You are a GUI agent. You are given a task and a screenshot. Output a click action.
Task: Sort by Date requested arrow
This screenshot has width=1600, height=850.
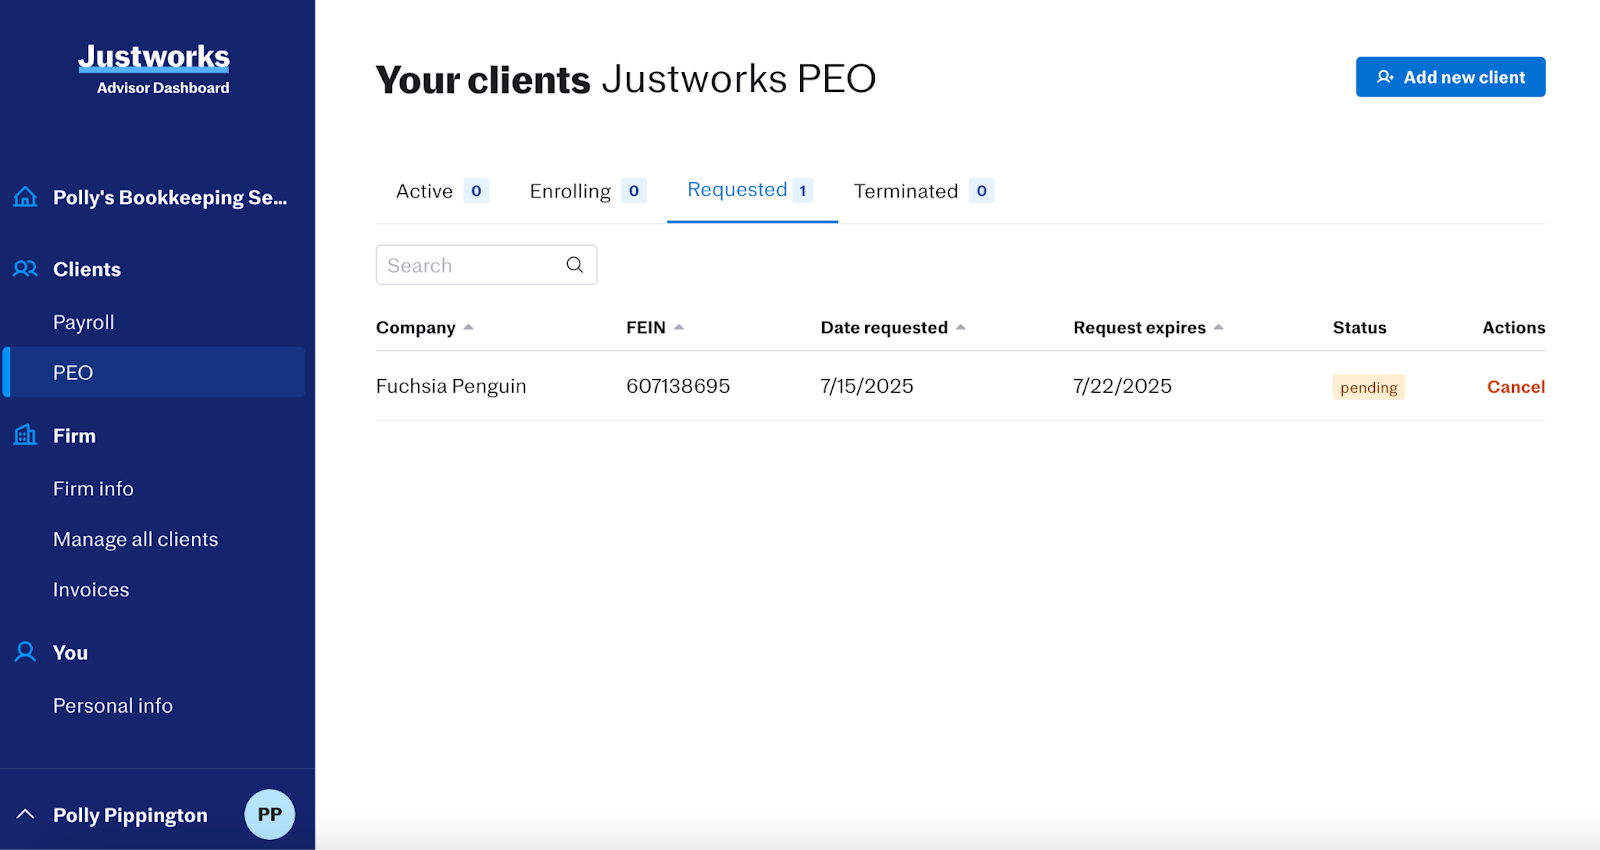pyautogui.click(x=960, y=327)
